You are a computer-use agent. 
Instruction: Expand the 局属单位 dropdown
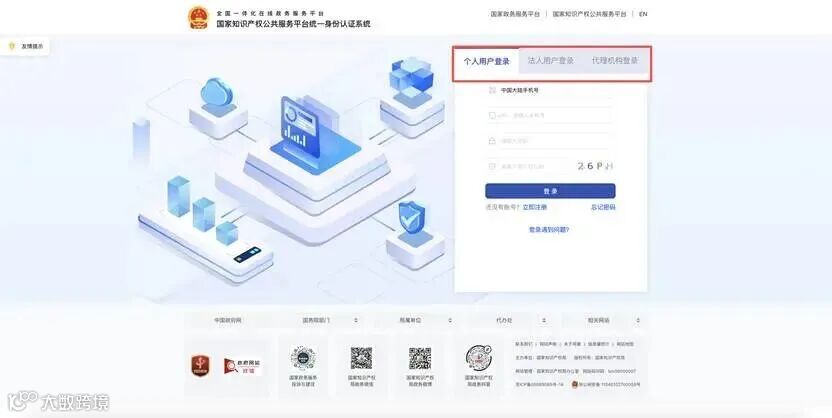click(x=416, y=320)
